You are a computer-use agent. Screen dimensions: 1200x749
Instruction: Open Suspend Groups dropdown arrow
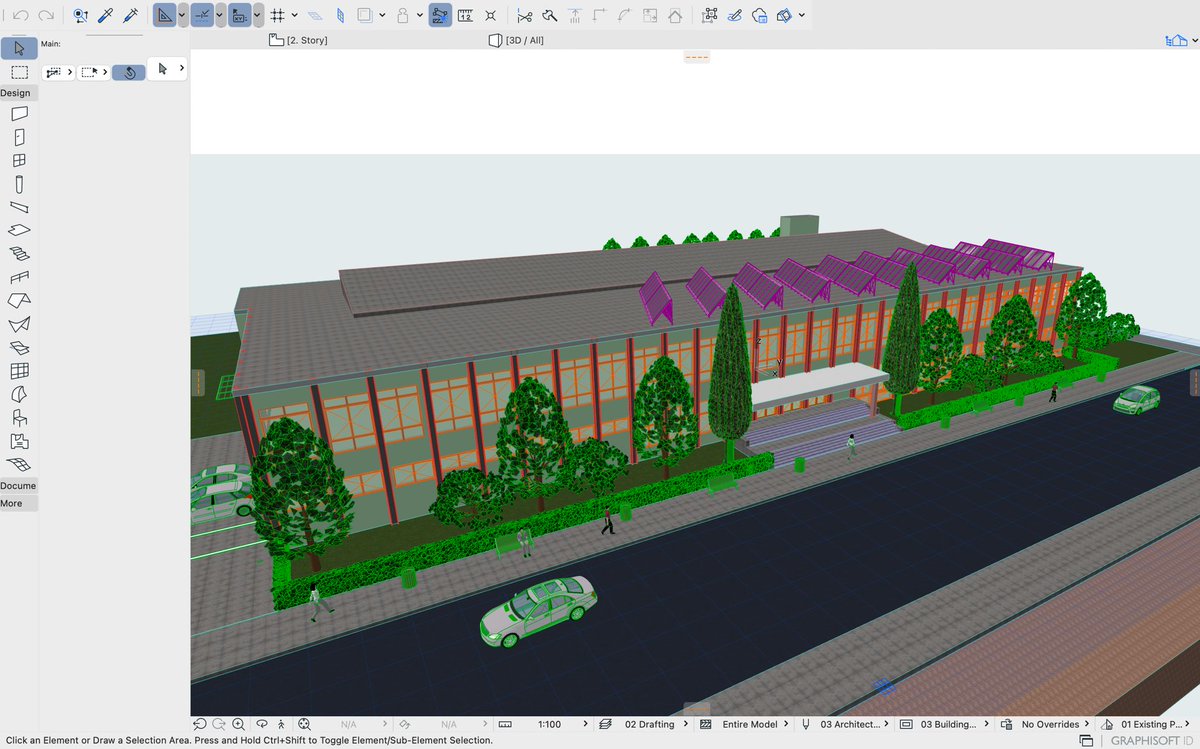[420, 16]
